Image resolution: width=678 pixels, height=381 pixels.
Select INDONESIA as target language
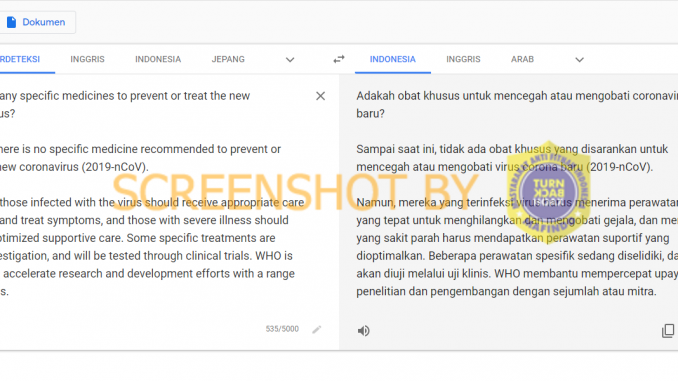click(x=393, y=59)
